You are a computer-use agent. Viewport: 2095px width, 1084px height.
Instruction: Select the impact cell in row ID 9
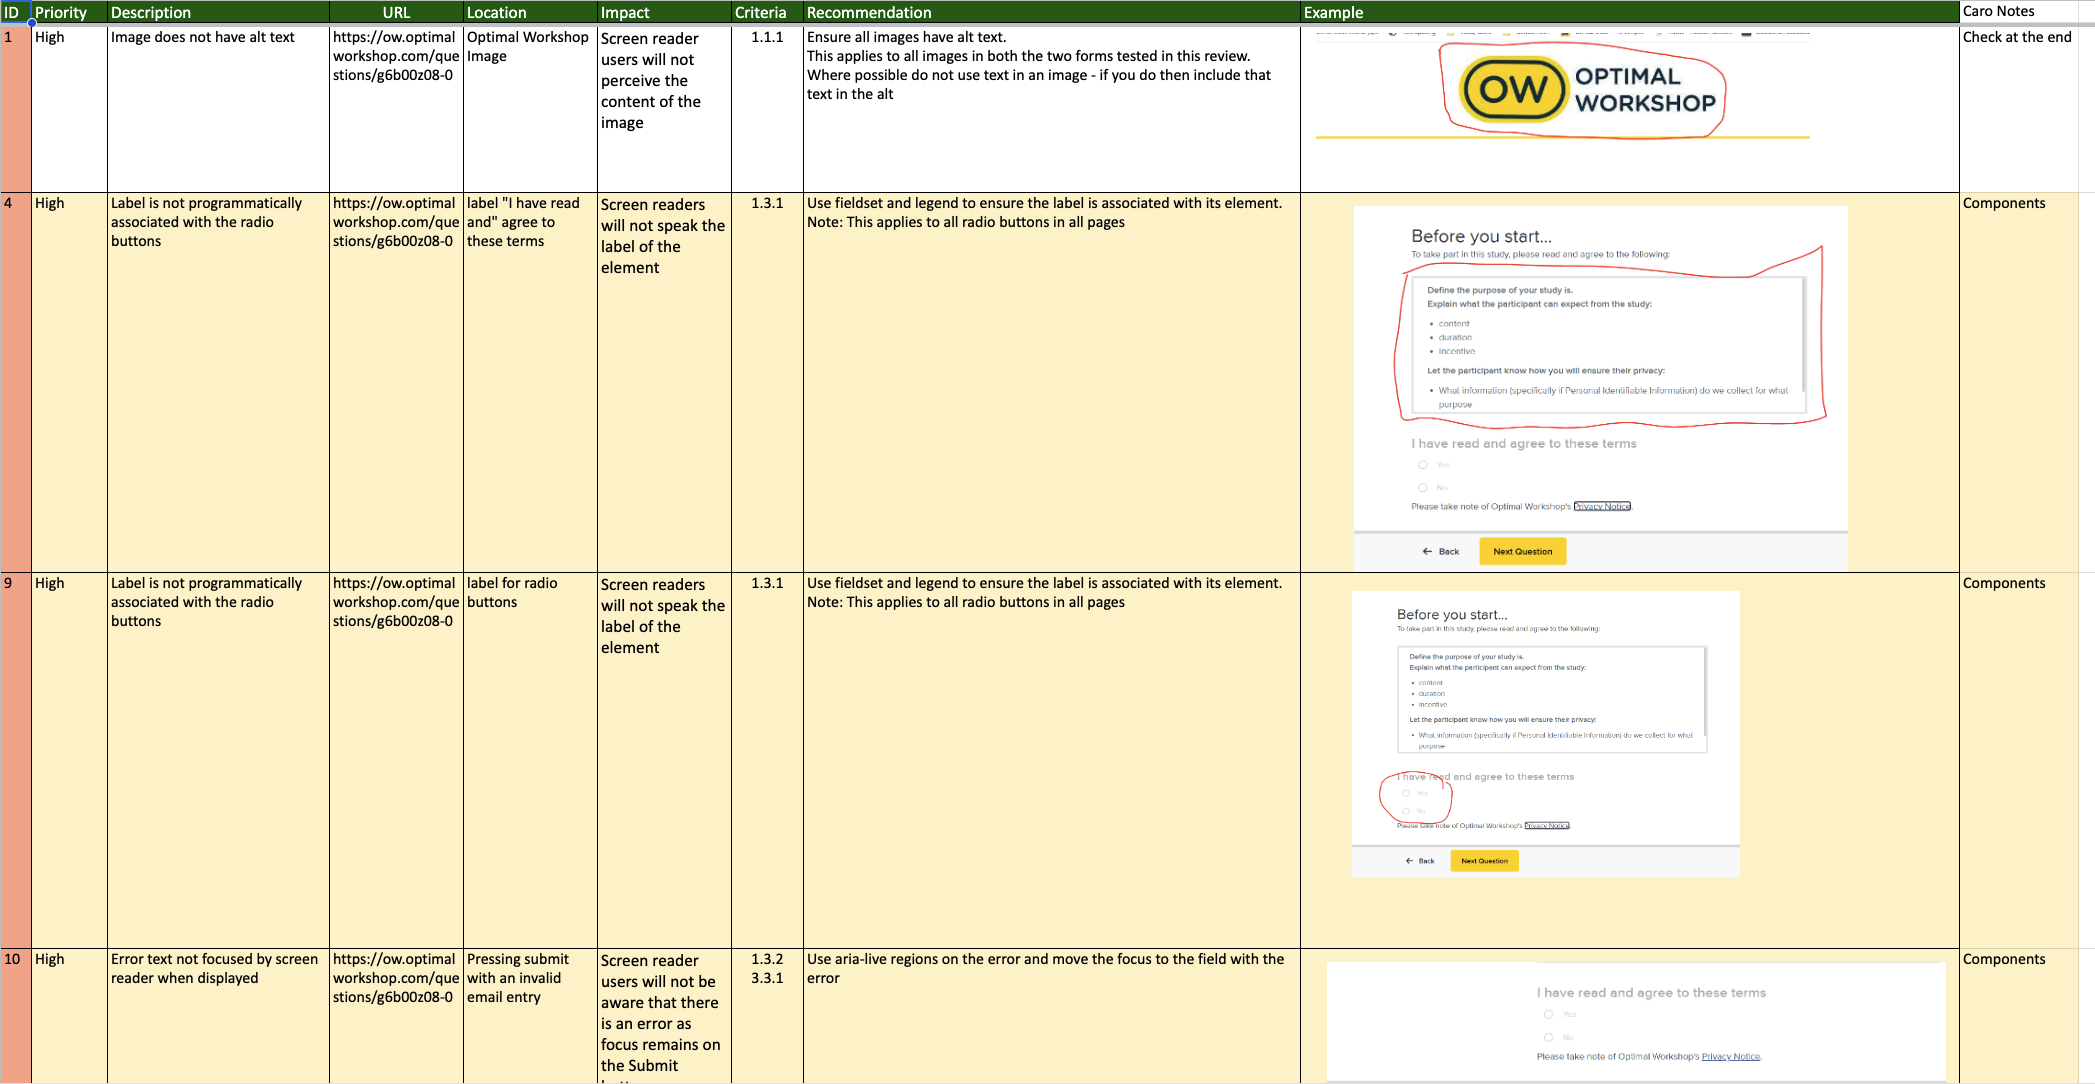pos(664,760)
